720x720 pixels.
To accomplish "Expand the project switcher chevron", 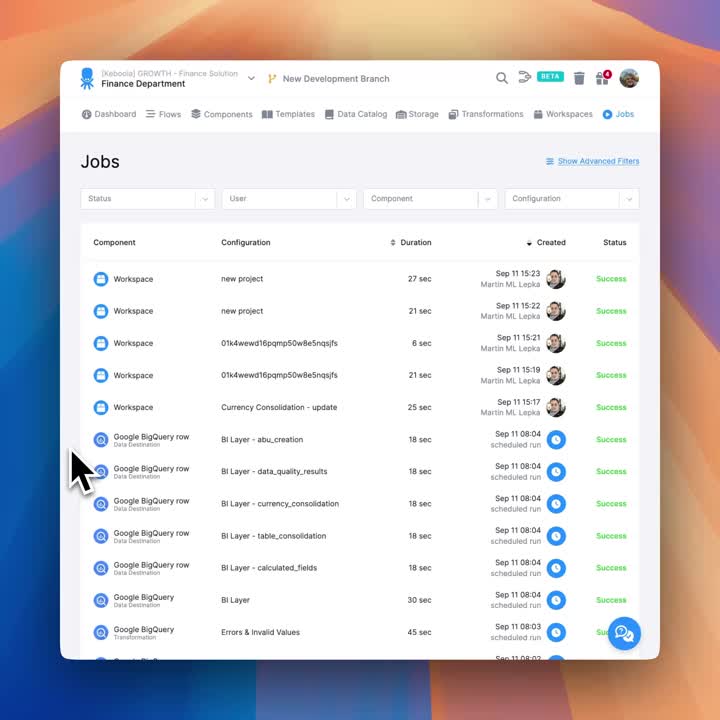I will tap(251, 78).
